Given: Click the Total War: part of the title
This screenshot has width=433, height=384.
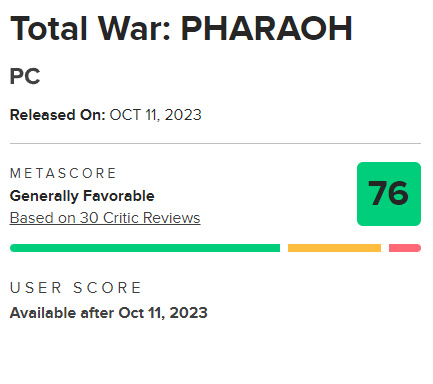Looking at the screenshot, I should click(91, 29).
